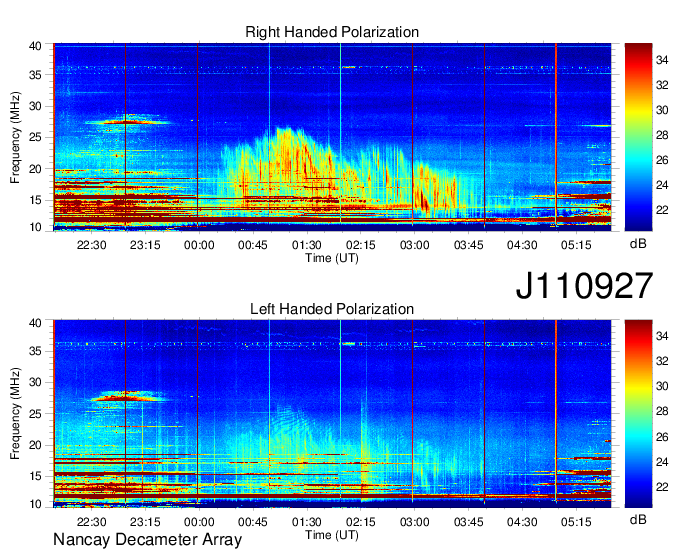Click the "15" frequency tick of Right Handed plot
Screen dimensions: 680x552
point(35,200)
